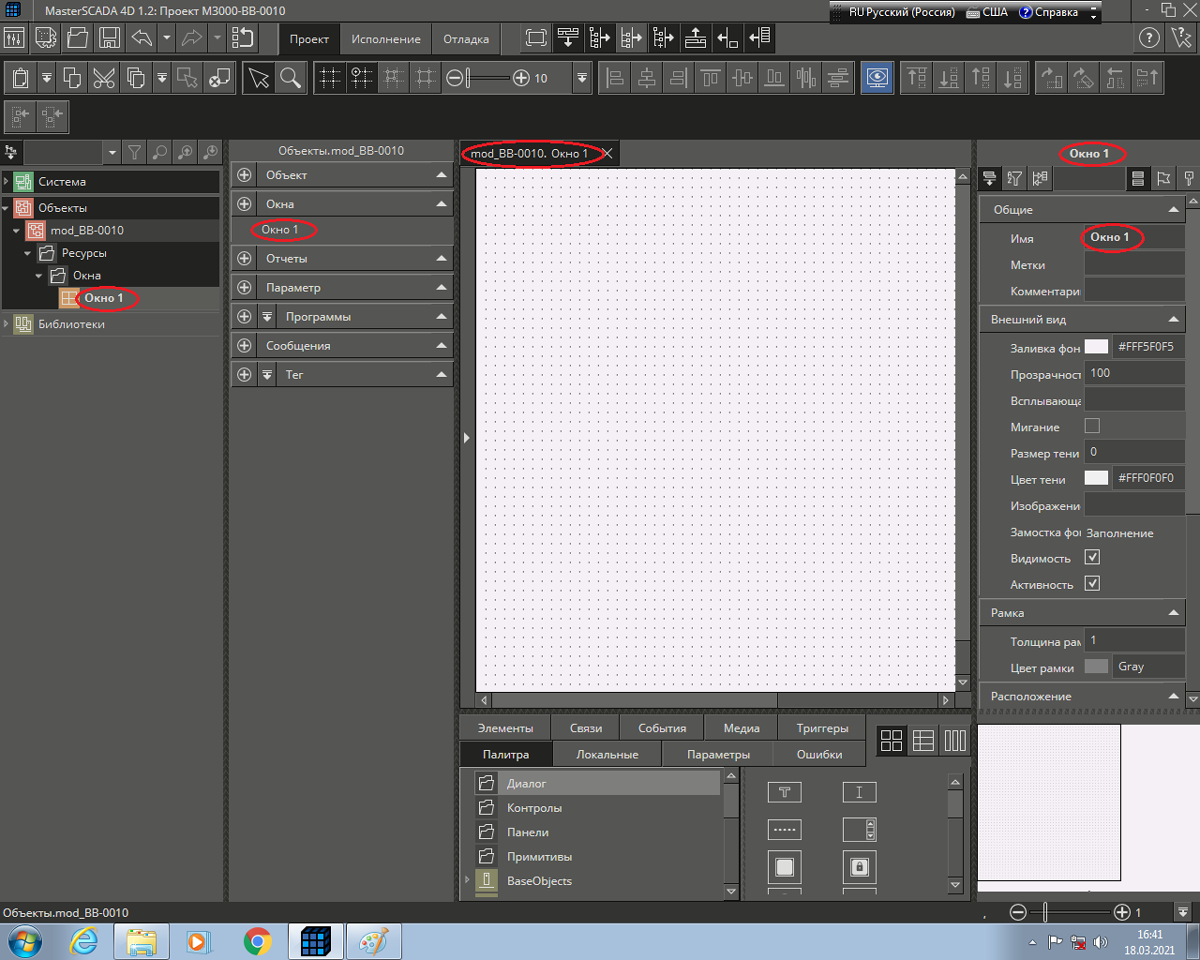1200x960 pixels.
Task: Open the Контролы palette folder
Action: (x=534, y=808)
